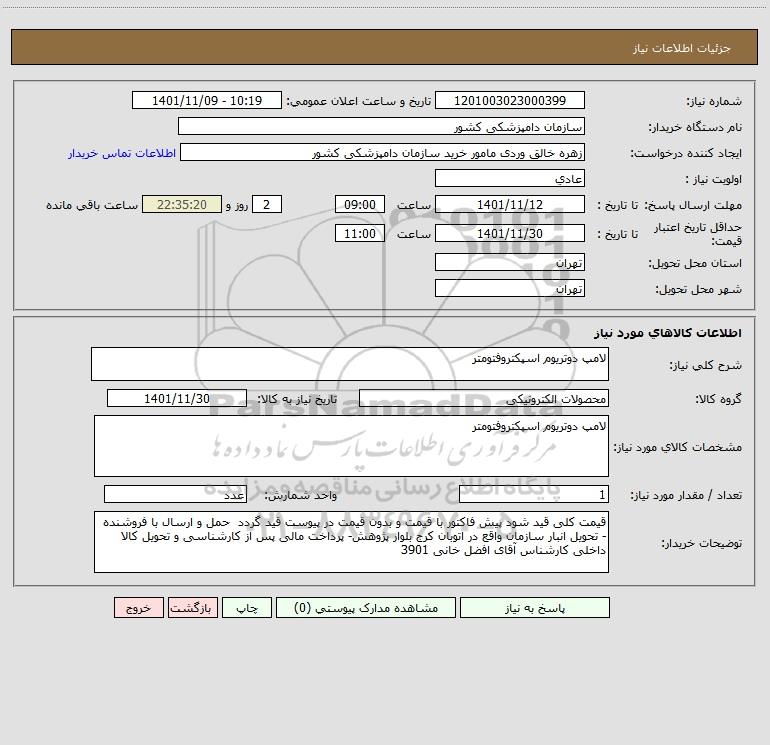The height and width of the screenshot is (745, 770).
Task: Click the quantity field showing 1
Action: tap(534, 495)
